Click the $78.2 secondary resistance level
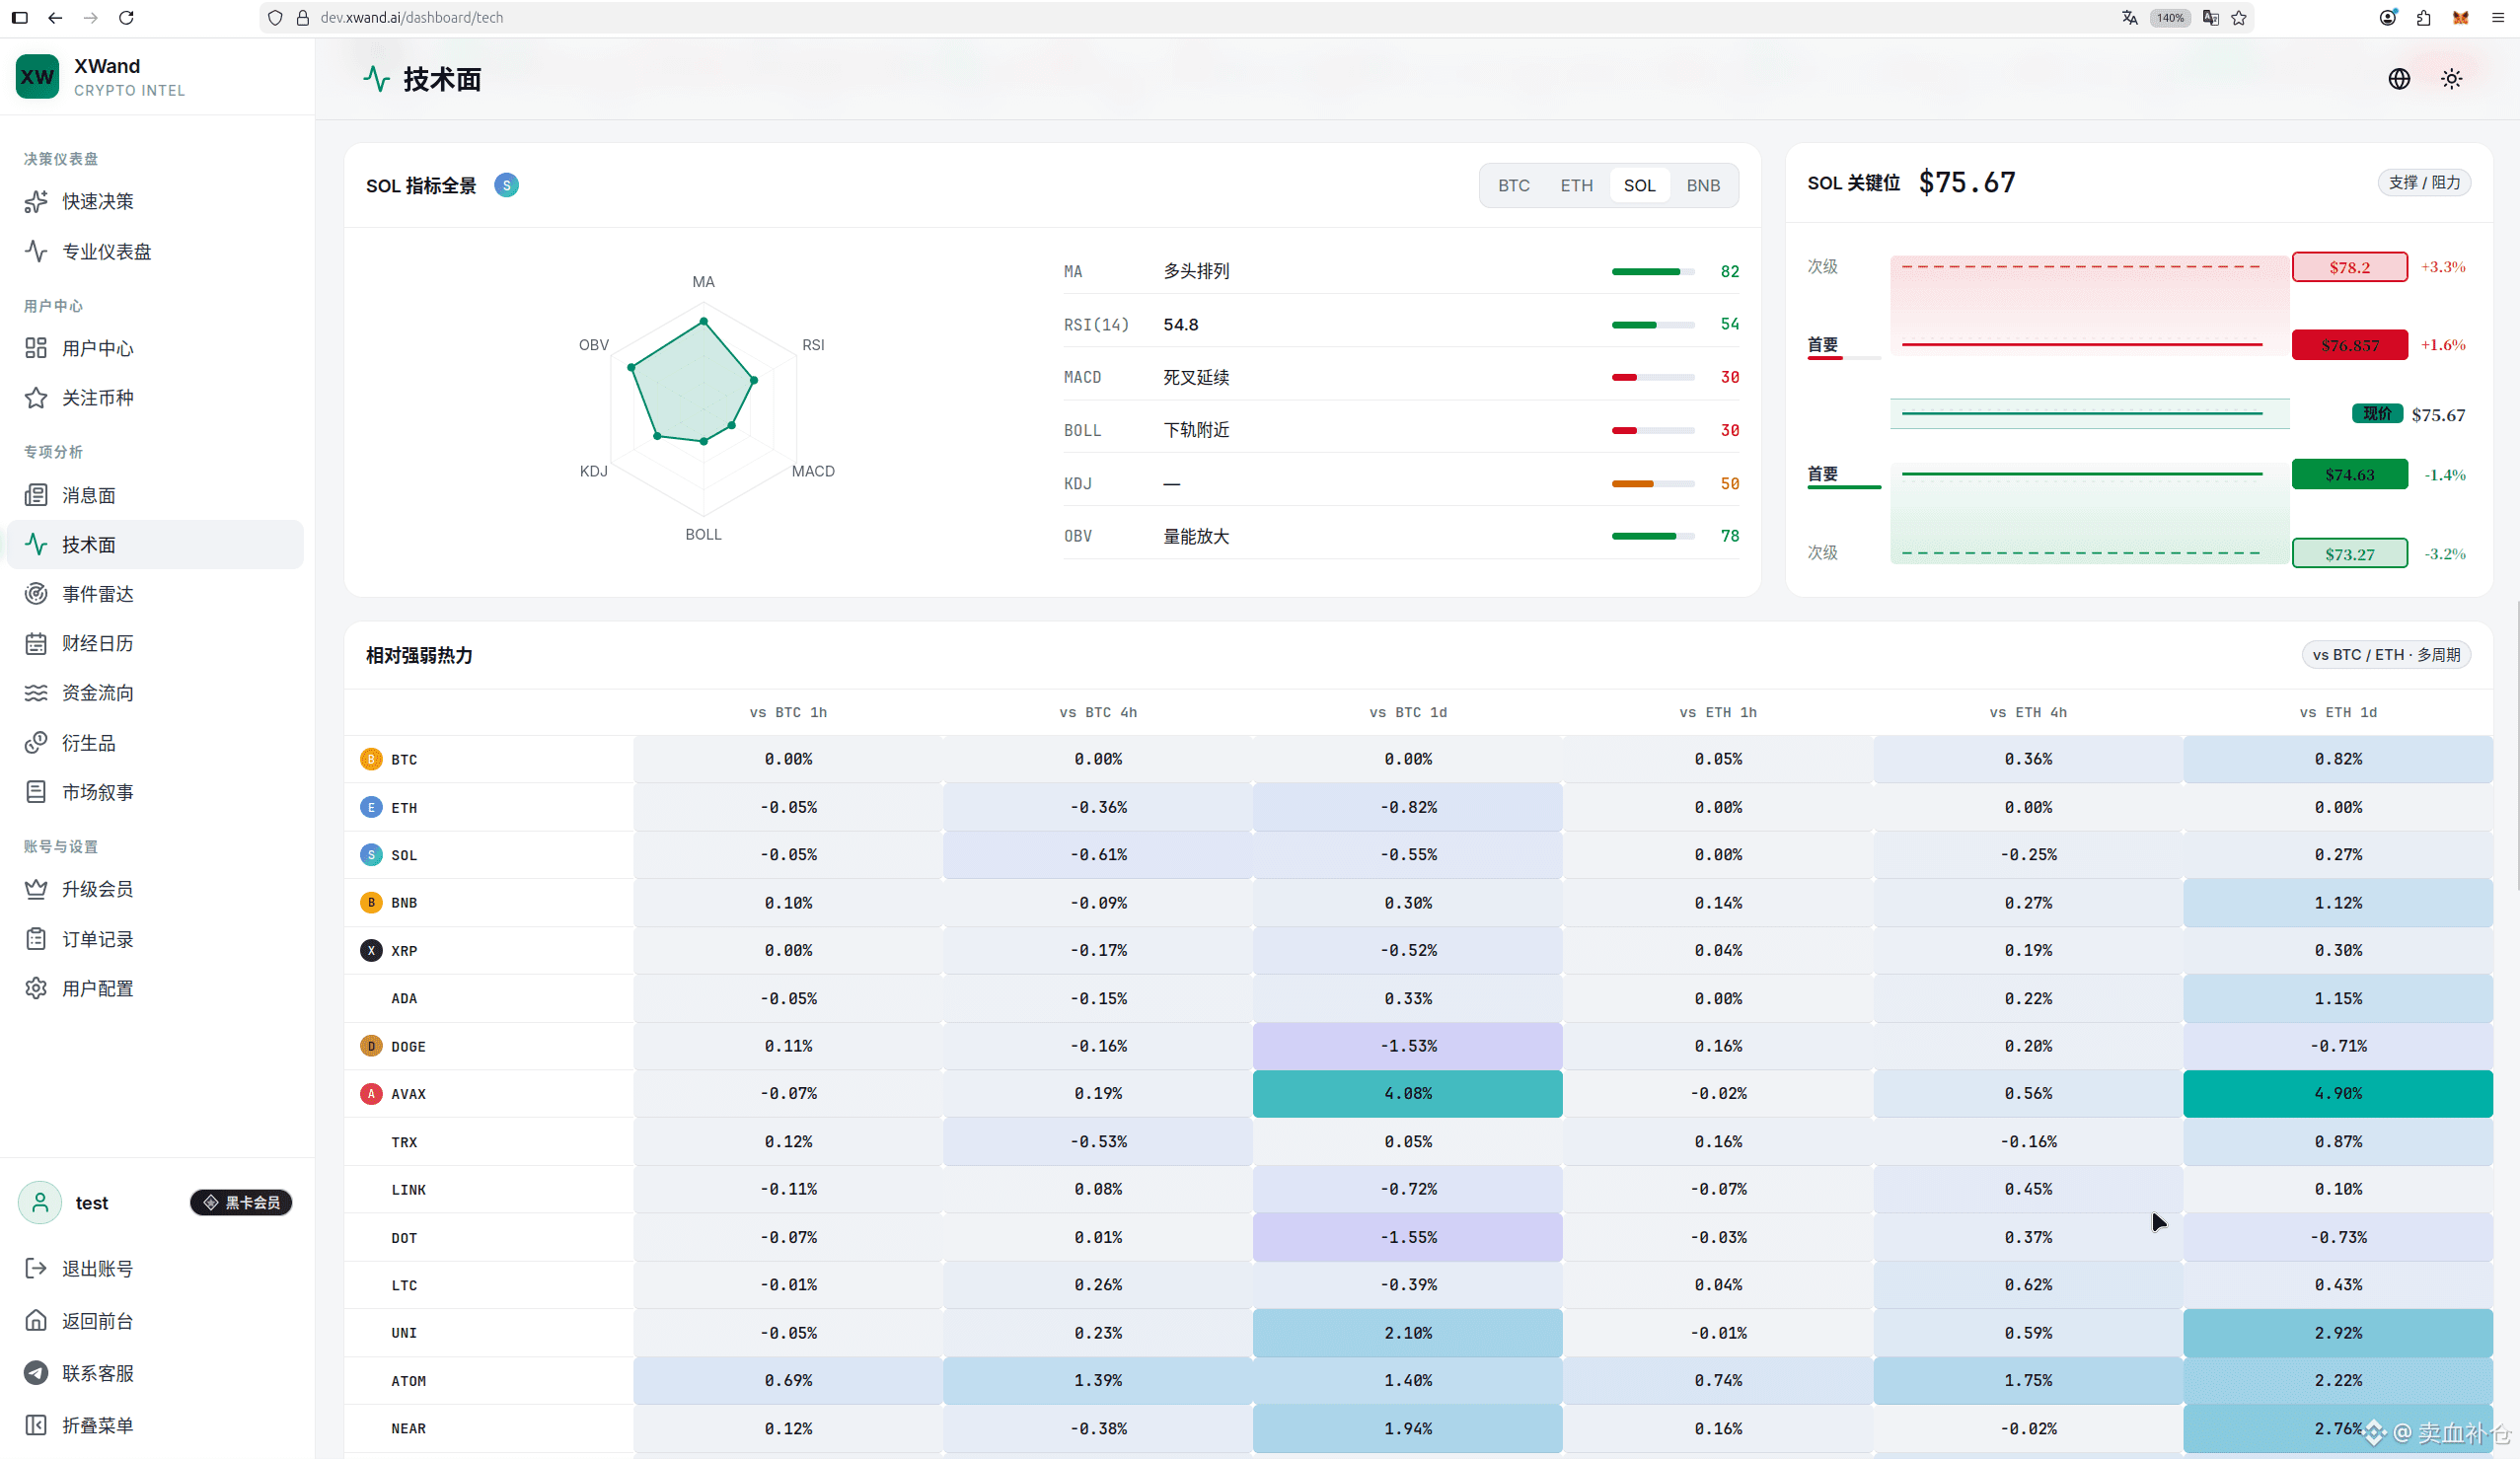 (2349, 267)
